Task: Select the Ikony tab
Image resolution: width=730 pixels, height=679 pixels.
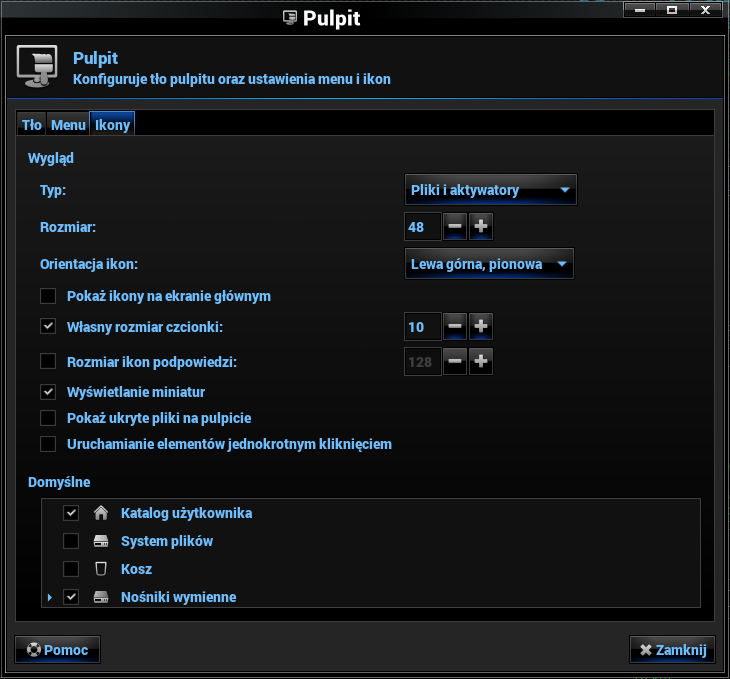Action: click(112, 124)
